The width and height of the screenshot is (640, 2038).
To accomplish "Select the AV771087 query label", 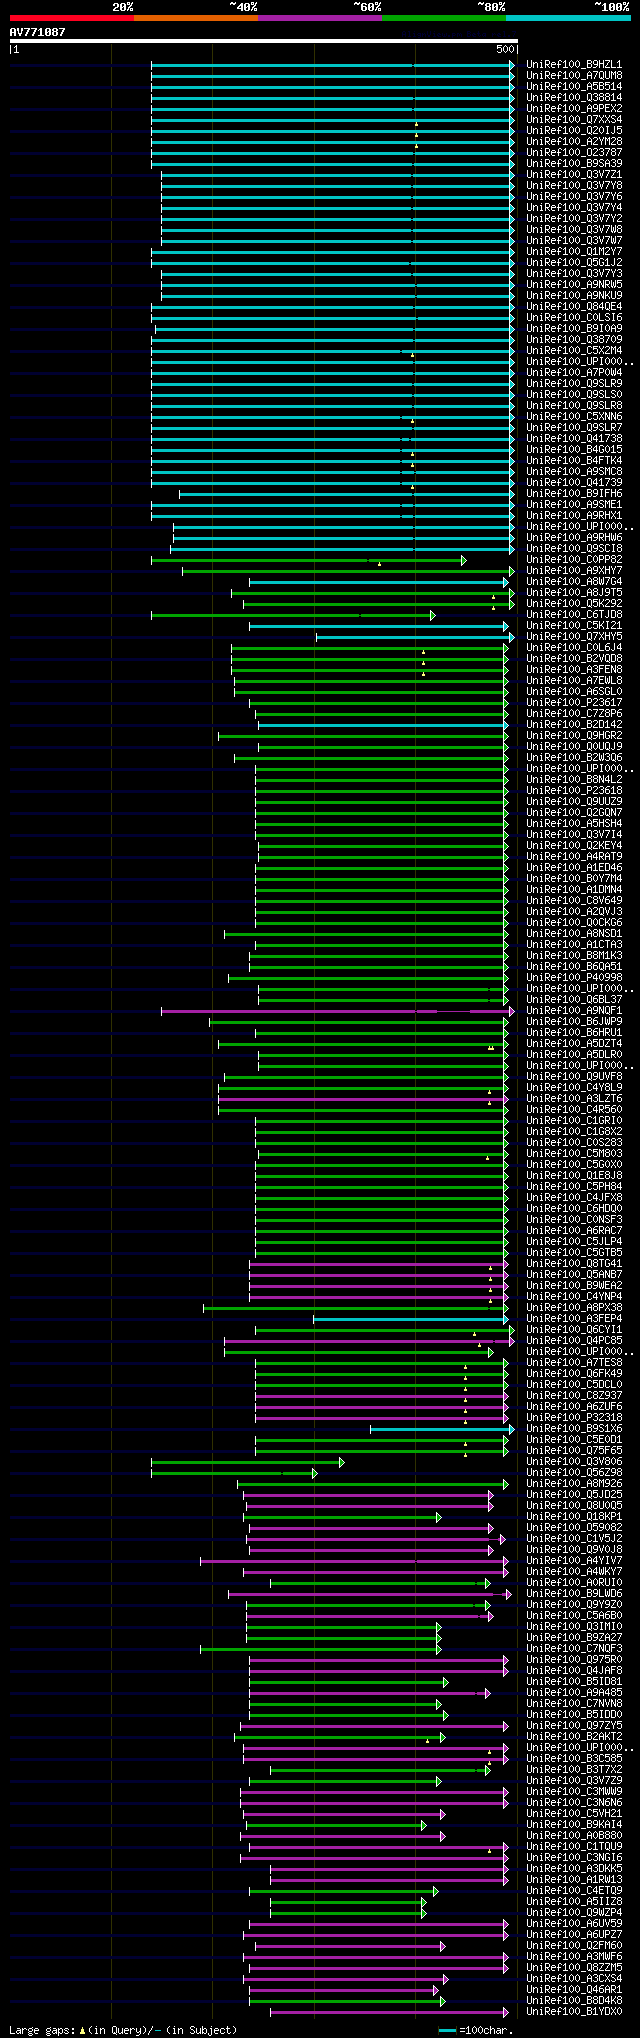I will tap(38, 32).
